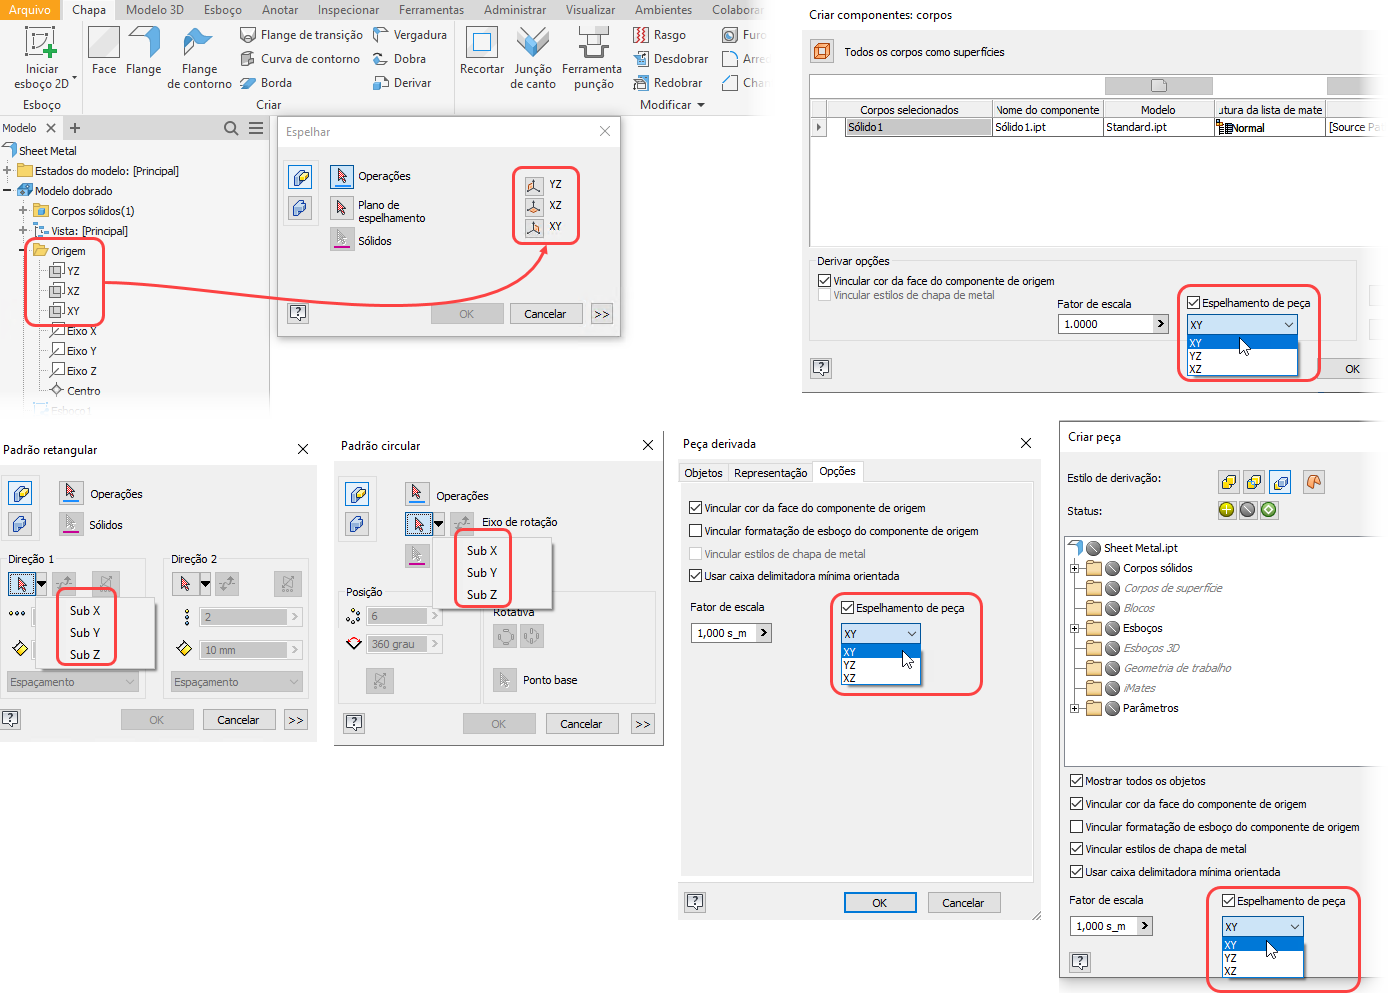Open the Representação tab in Peça derivada
The width and height of the screenshot is (1389, 993).
coord(771,473)
